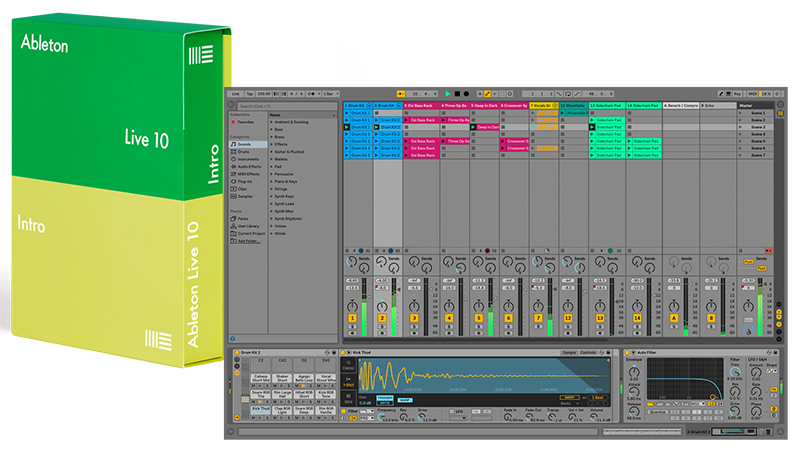Viewport: 800px width, 456px height.
Task: Click Auto Filter Freq knob
Action: (734, 371)
